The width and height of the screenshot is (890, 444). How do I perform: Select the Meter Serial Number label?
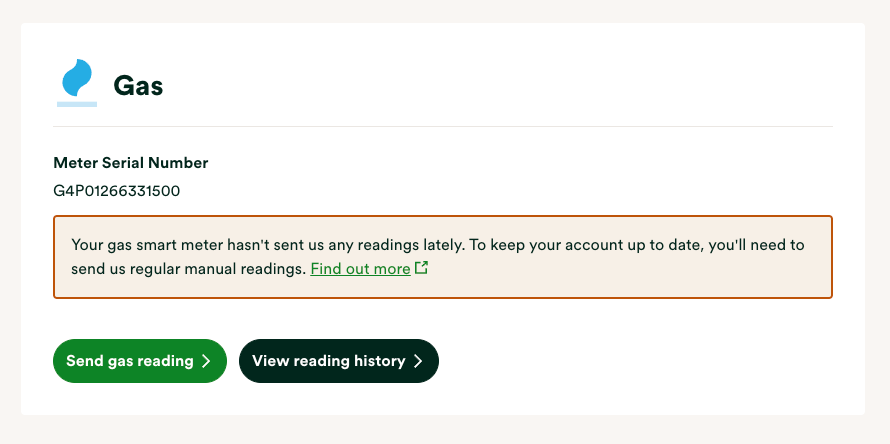tap(131, 163)
